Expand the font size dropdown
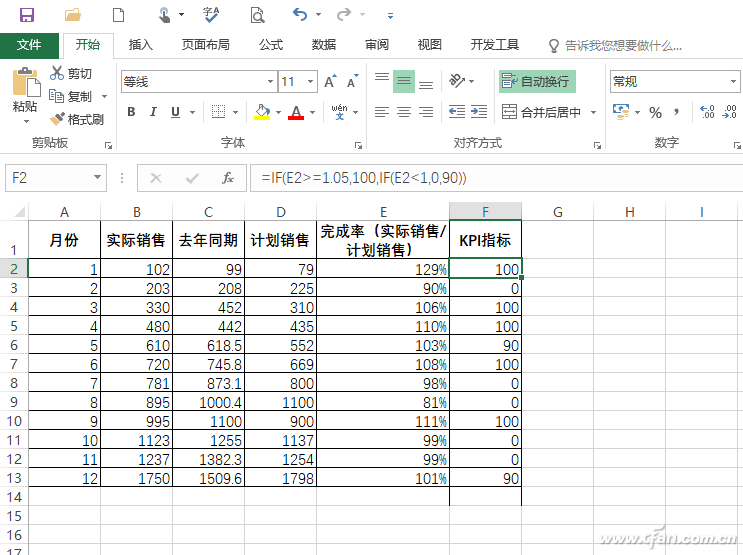Image resolution: width=743 pixels, height=555 pixels. [x=314, y=82]
